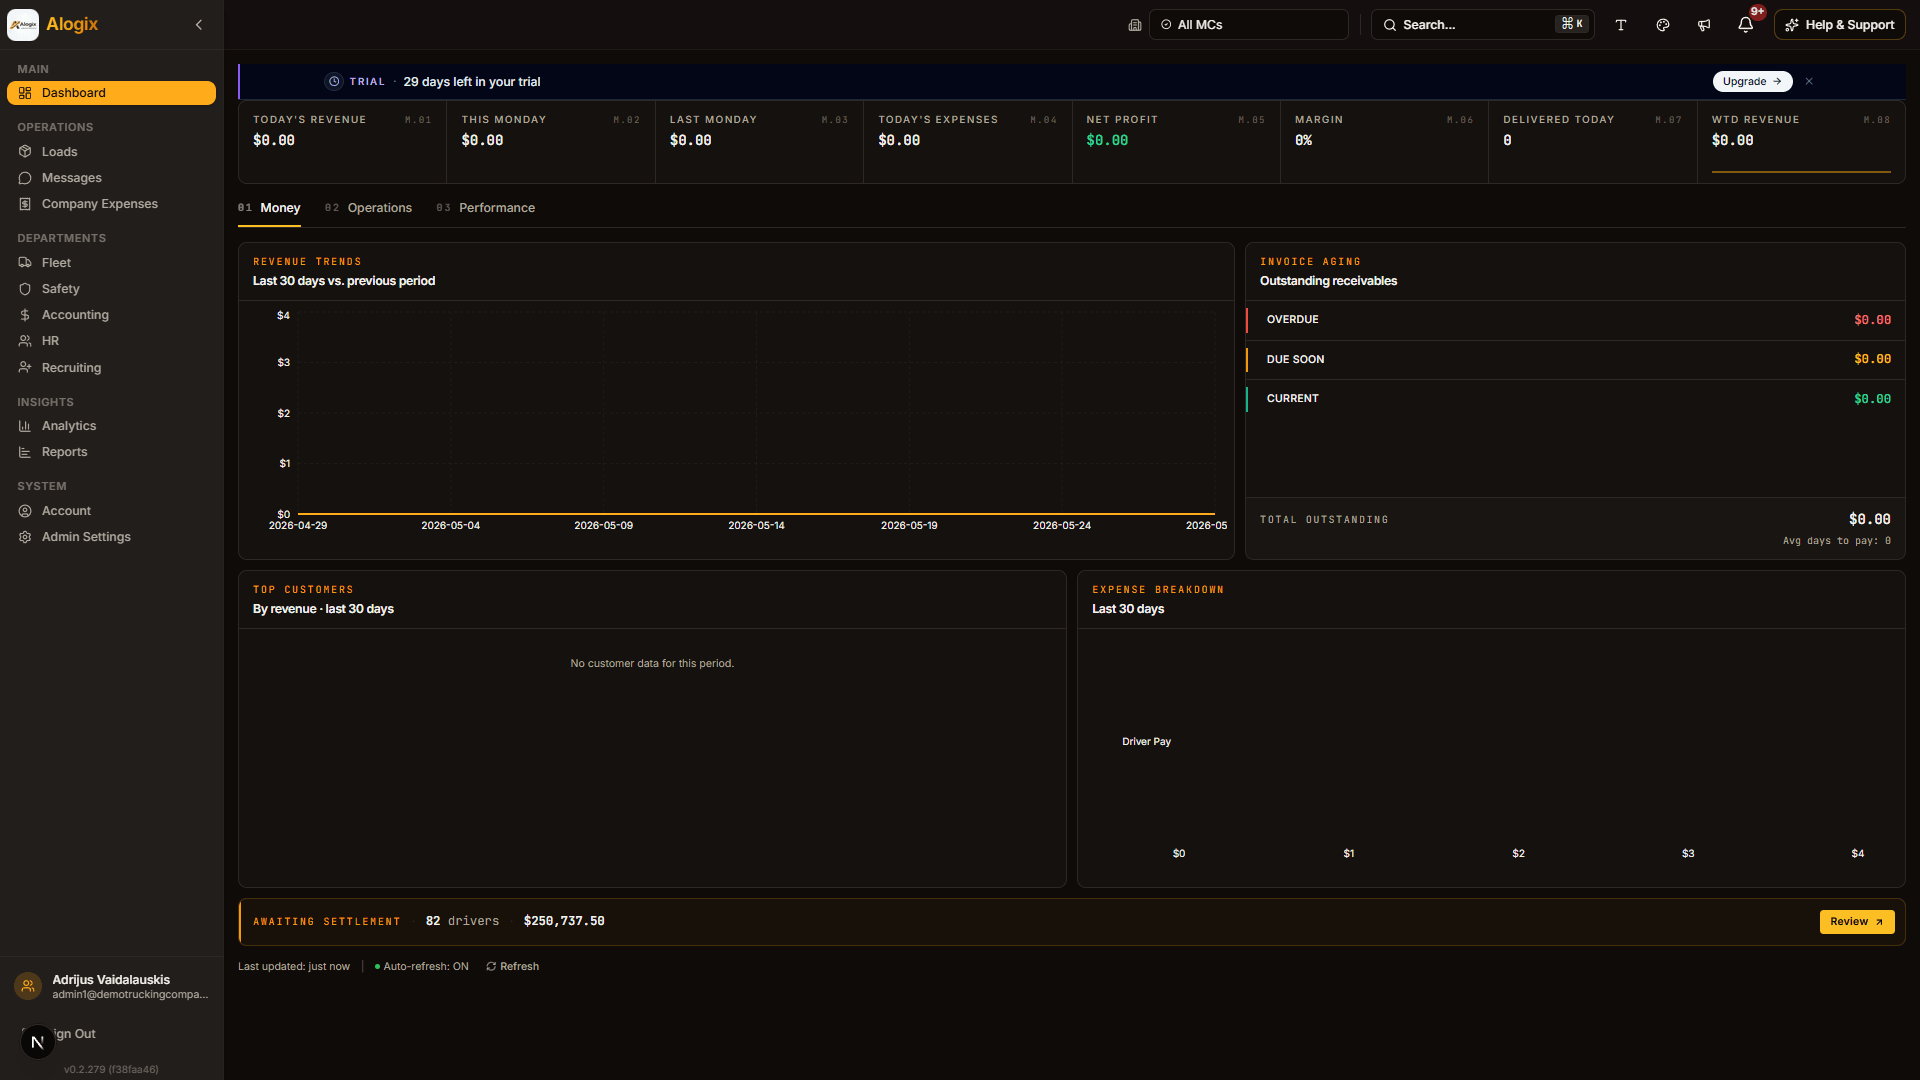Click the Due Soon receivables row
1920x1080 pixels.
[1575, 360]
